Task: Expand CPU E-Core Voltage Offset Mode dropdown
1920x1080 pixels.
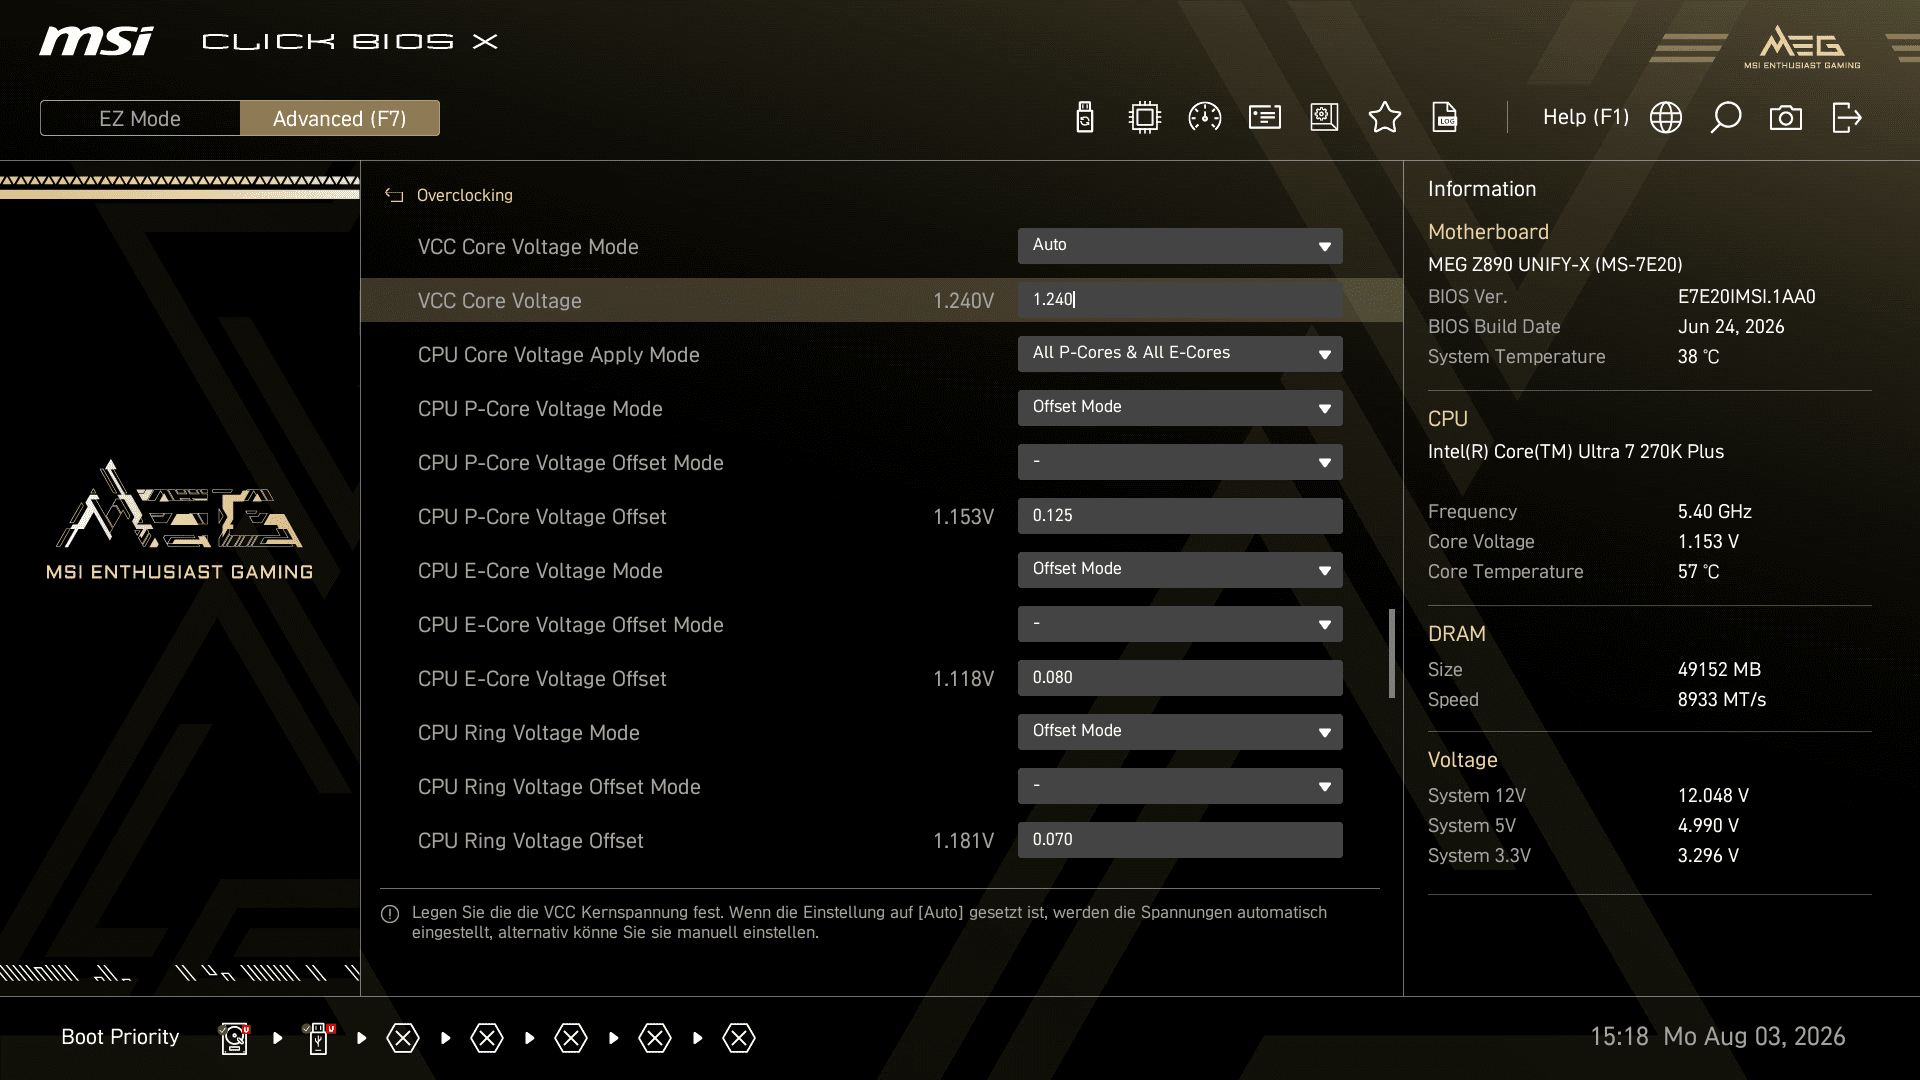Action: click(1180, 624)
